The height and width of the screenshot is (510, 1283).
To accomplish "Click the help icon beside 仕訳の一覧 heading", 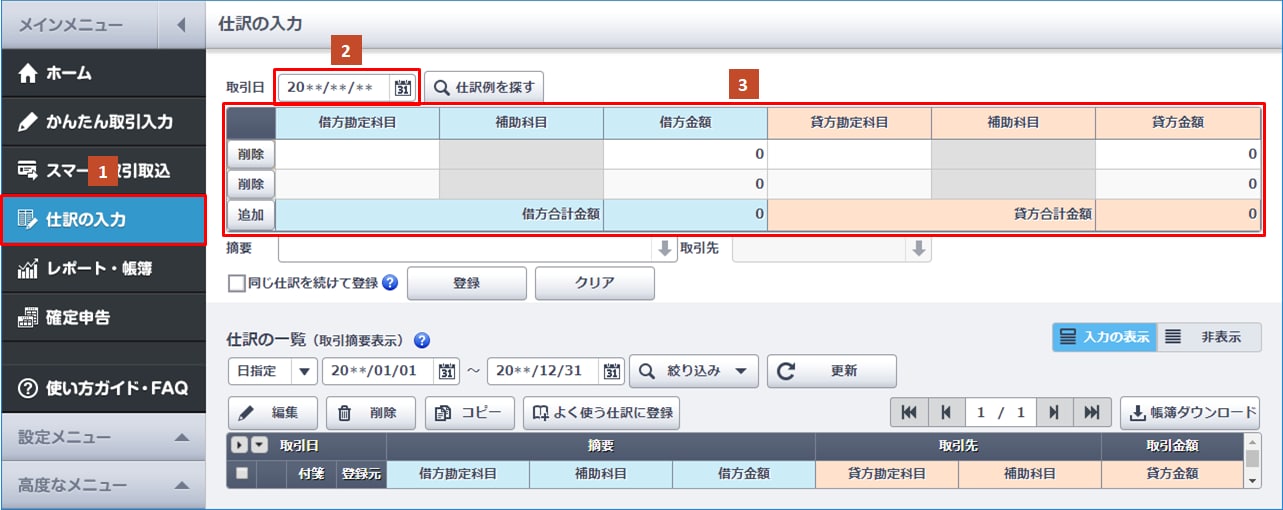I will click(422, 340).
